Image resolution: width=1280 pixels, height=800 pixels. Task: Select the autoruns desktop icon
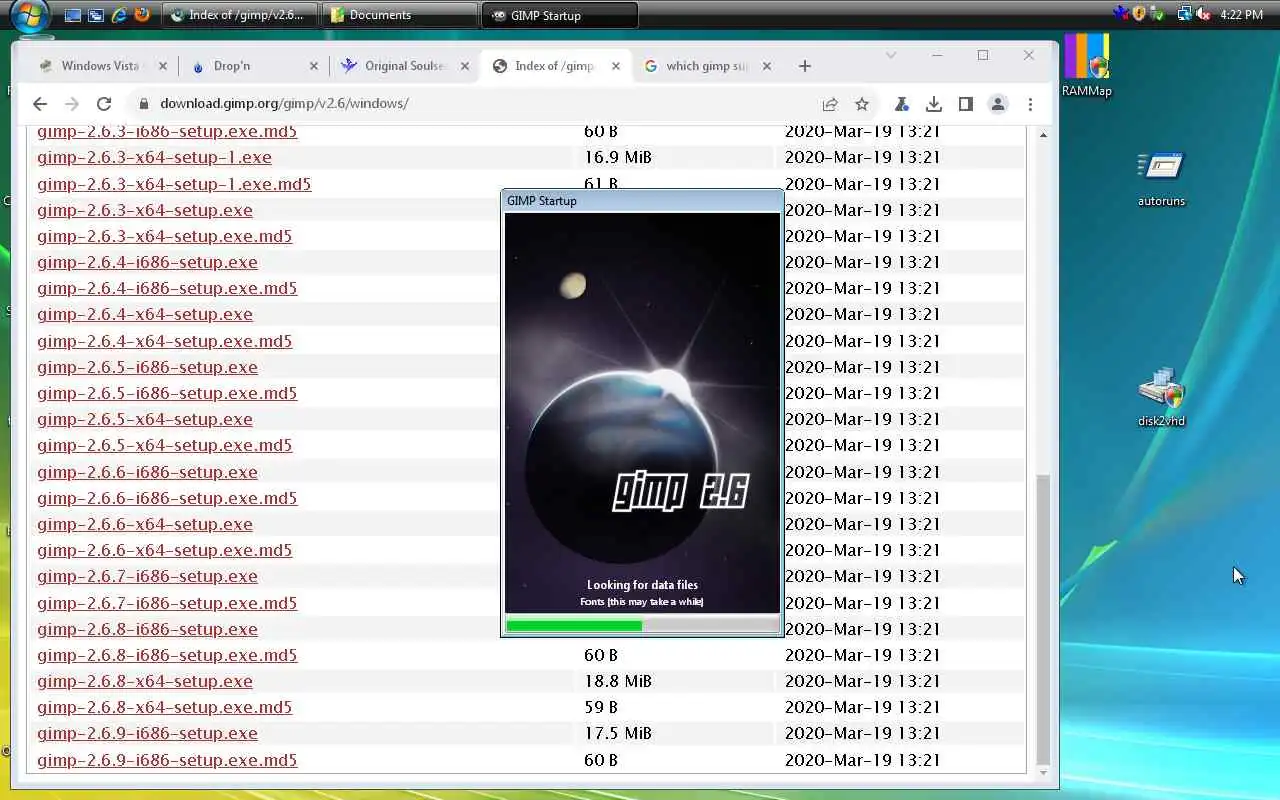tap(1161, 179)
